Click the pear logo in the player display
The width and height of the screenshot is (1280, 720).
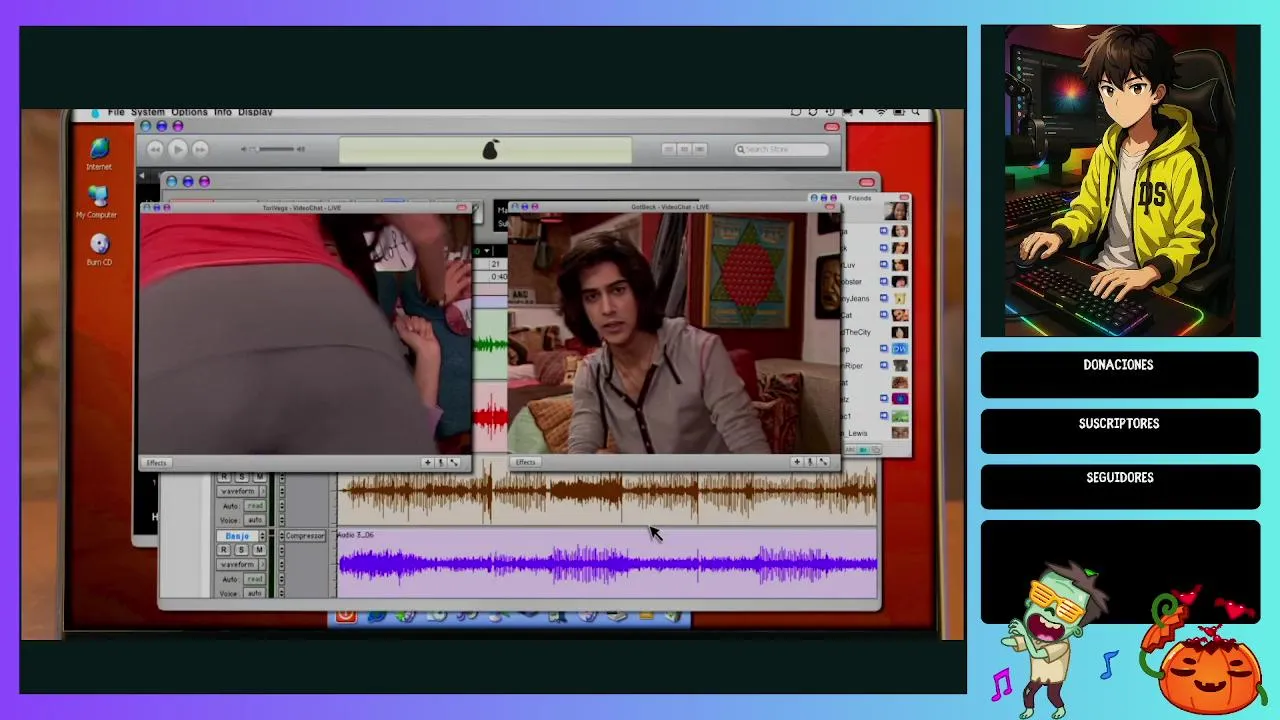pyautogui.click(x=490, y=150)
